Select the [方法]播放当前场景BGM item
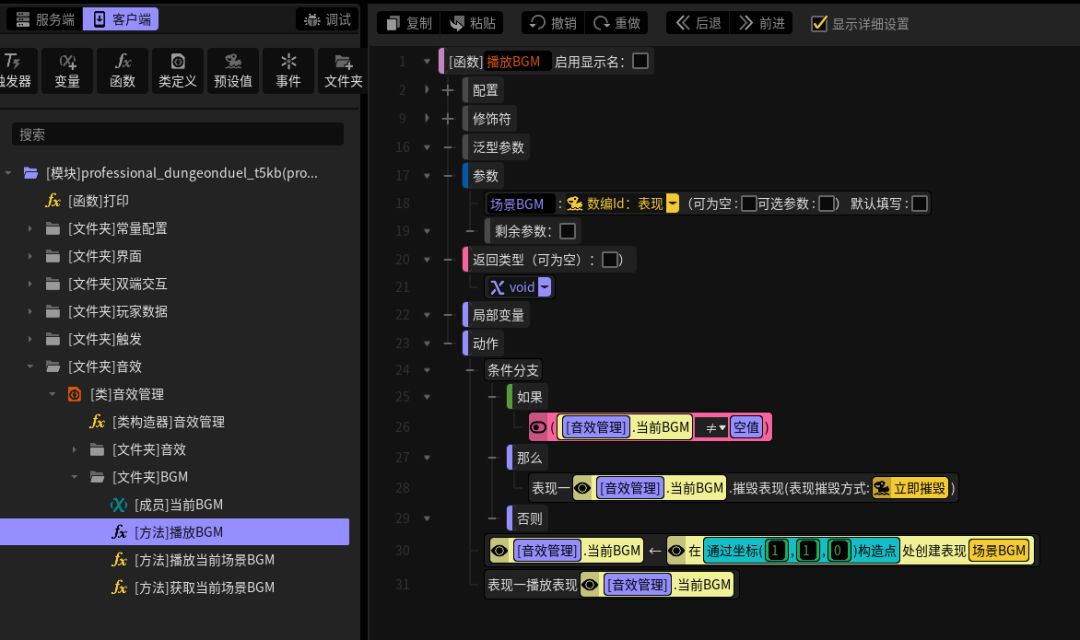The height and width of the screenshot is (640, 1080). pos(192,559)
